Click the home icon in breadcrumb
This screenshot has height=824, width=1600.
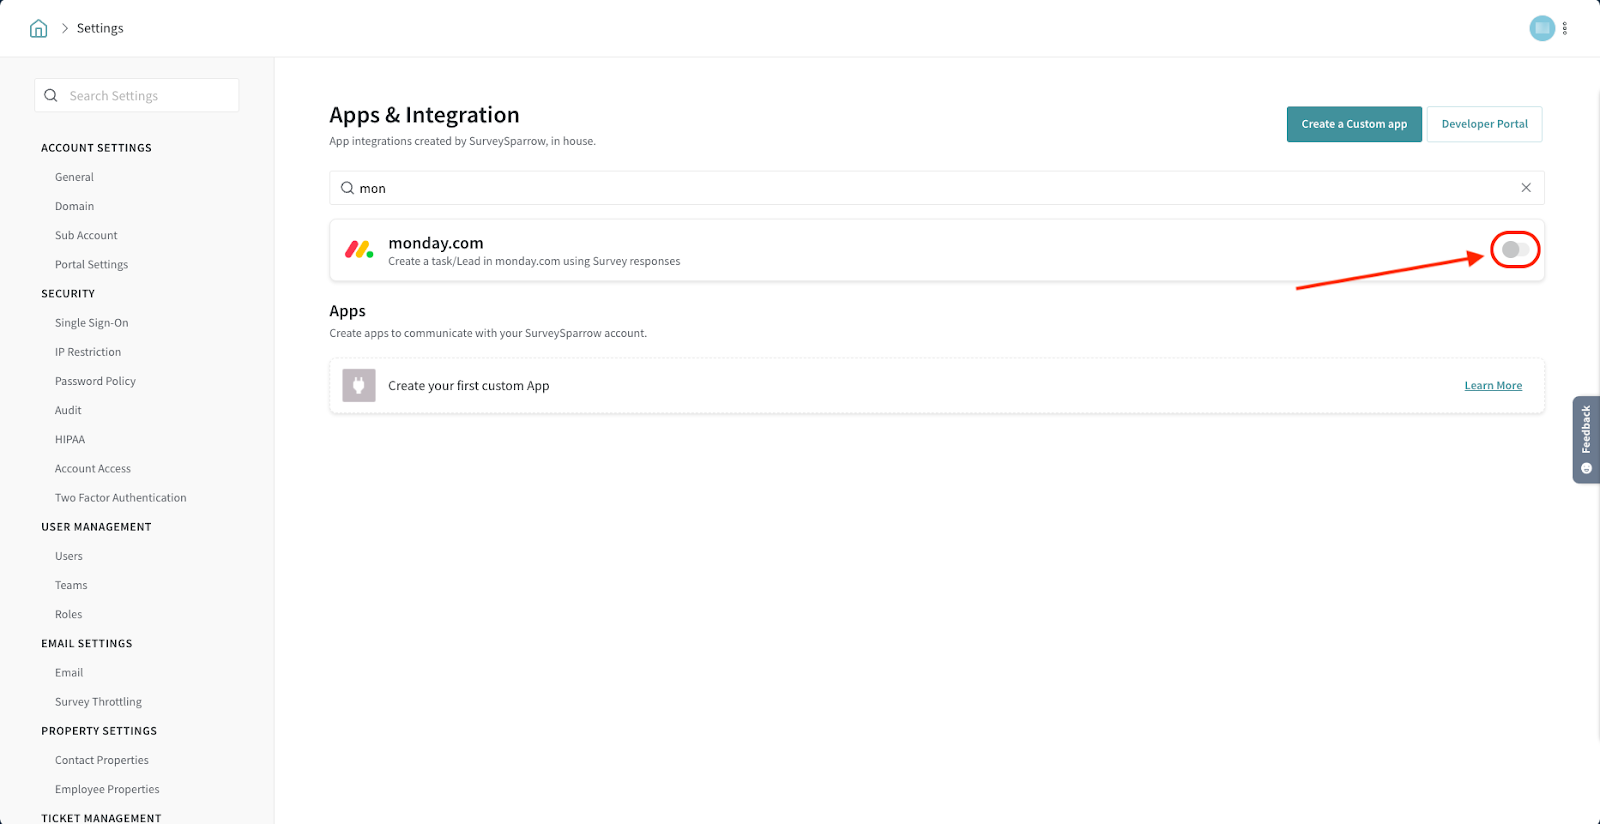point(38,28)
